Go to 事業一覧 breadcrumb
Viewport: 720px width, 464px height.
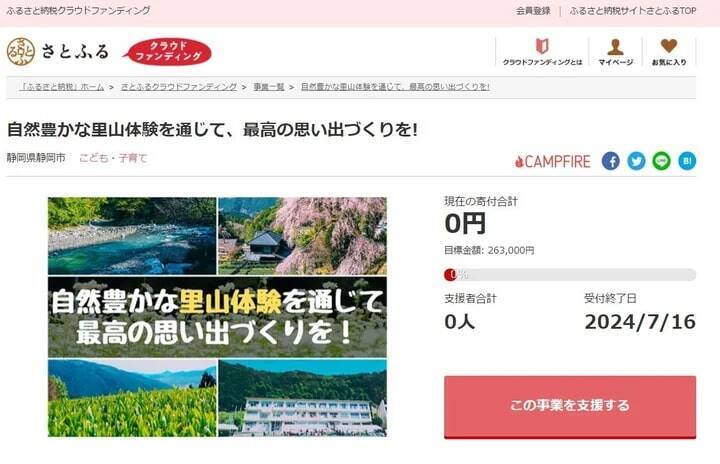[x=269, y=87]
